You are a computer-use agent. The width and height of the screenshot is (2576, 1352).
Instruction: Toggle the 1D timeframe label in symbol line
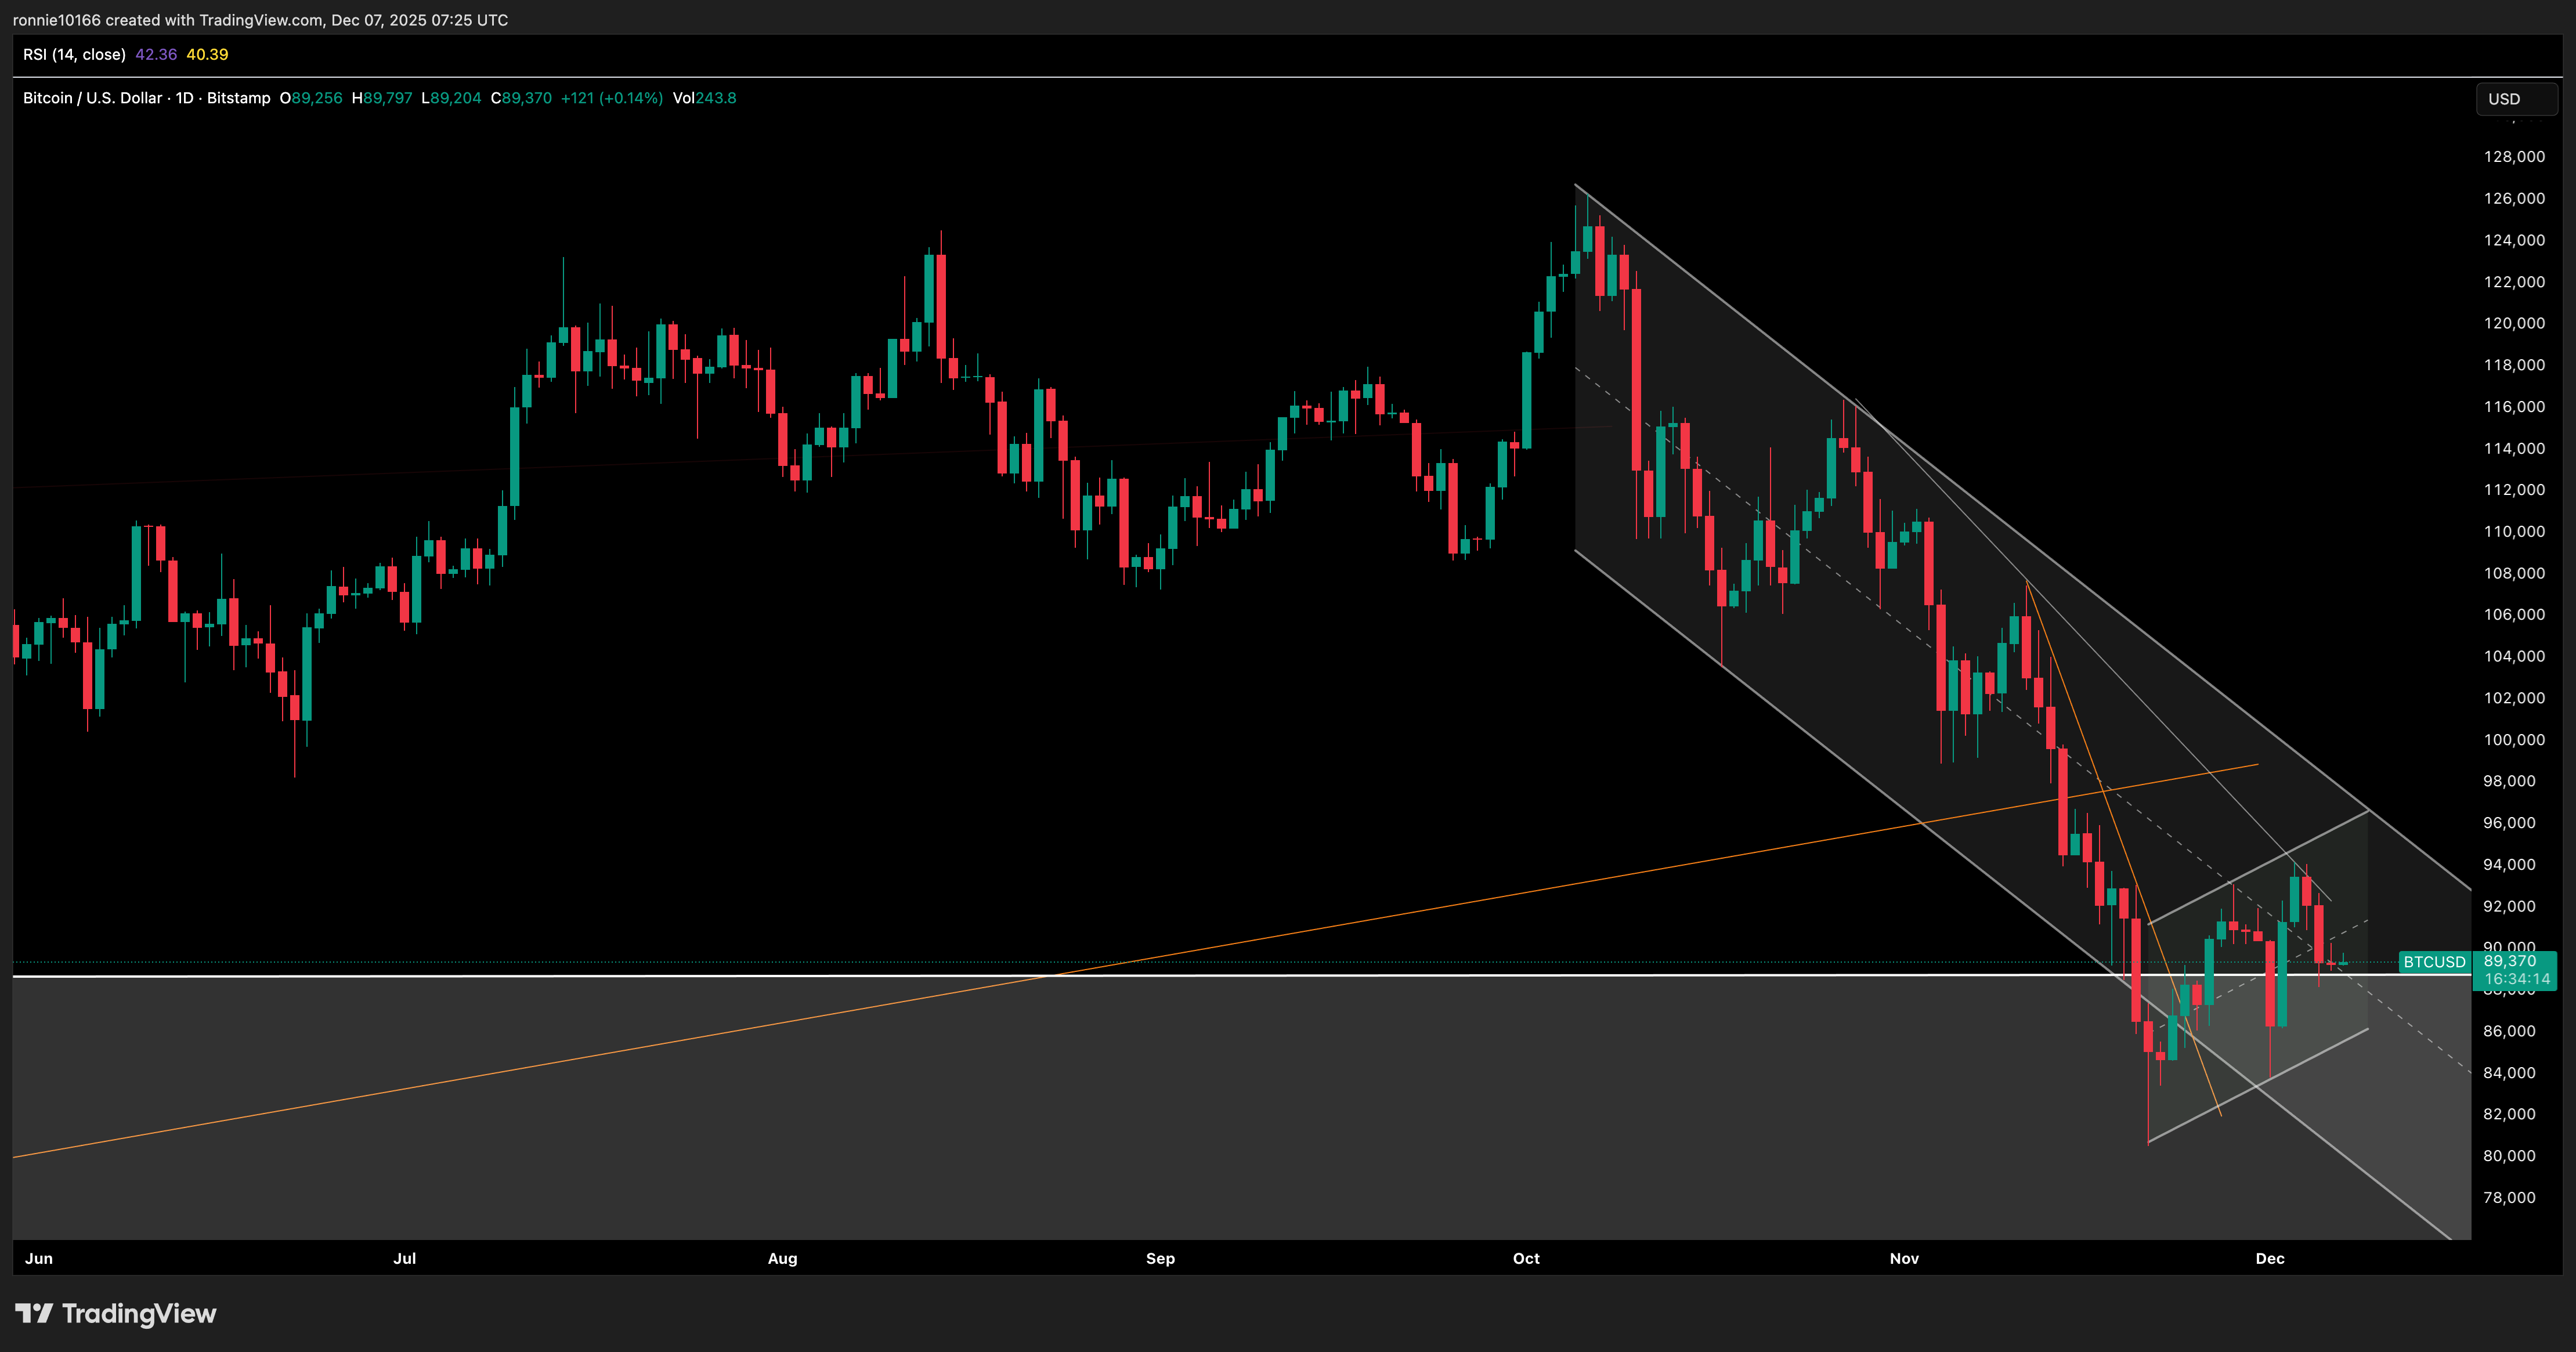pos(183,98)
